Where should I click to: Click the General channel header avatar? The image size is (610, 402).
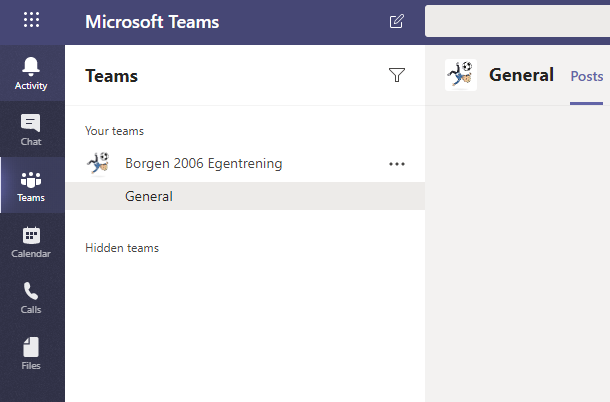(x=461, y=75)
